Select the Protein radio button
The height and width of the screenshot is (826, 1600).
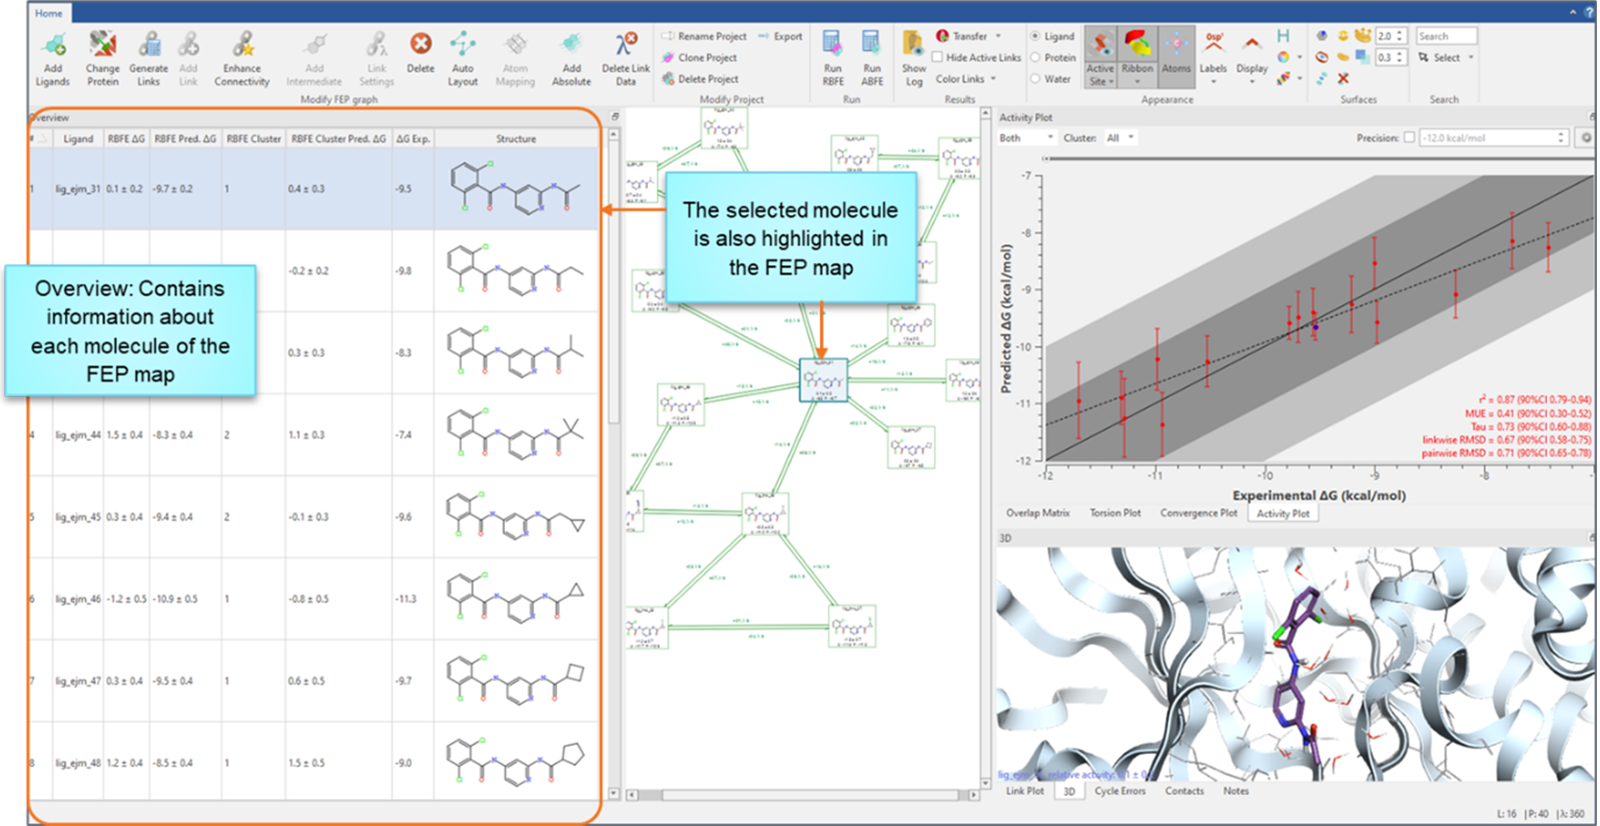point(1036,58)
